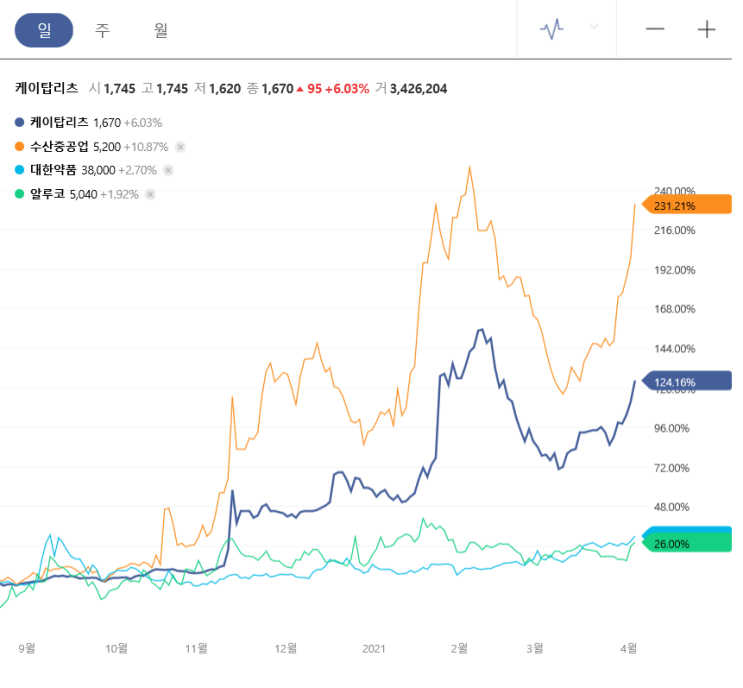This screenshot has width=743, height=688.
Task: Click the red +6.03% change value
Action: click(347, 89)
